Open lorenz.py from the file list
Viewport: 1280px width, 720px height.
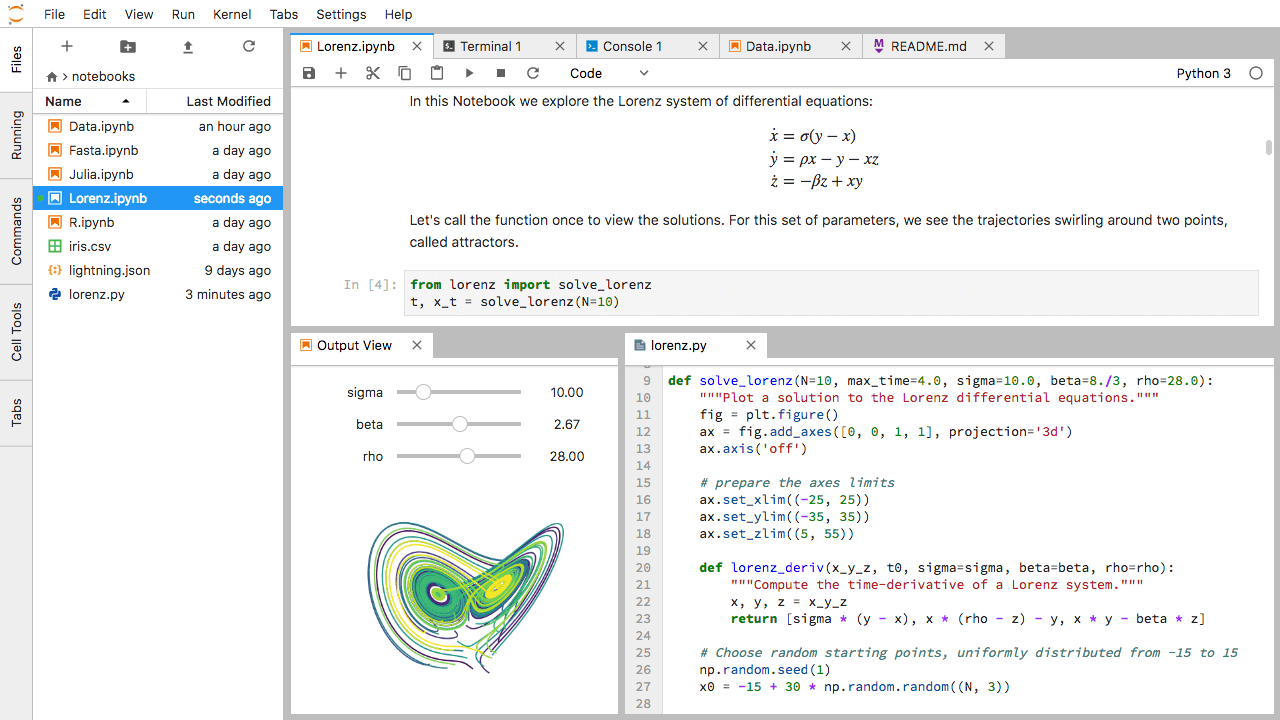coord(94,294)
